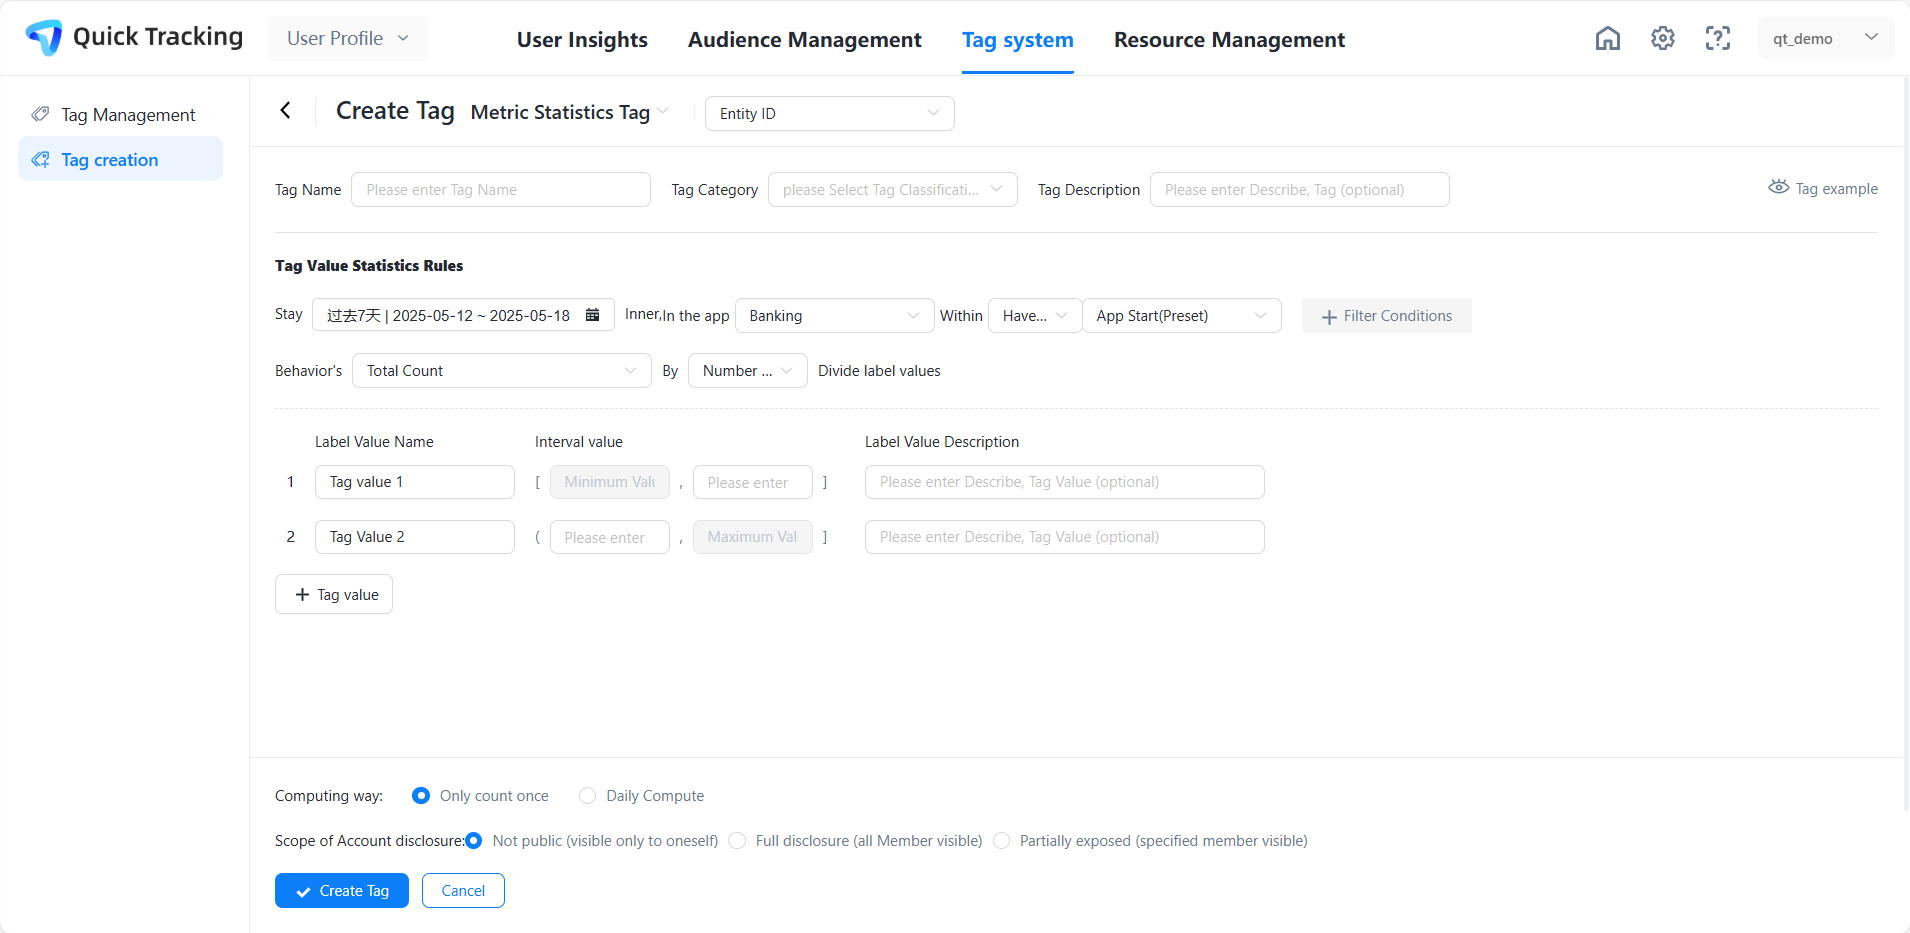
Task: Add Filter Conditions
Action: [1387, 316]
